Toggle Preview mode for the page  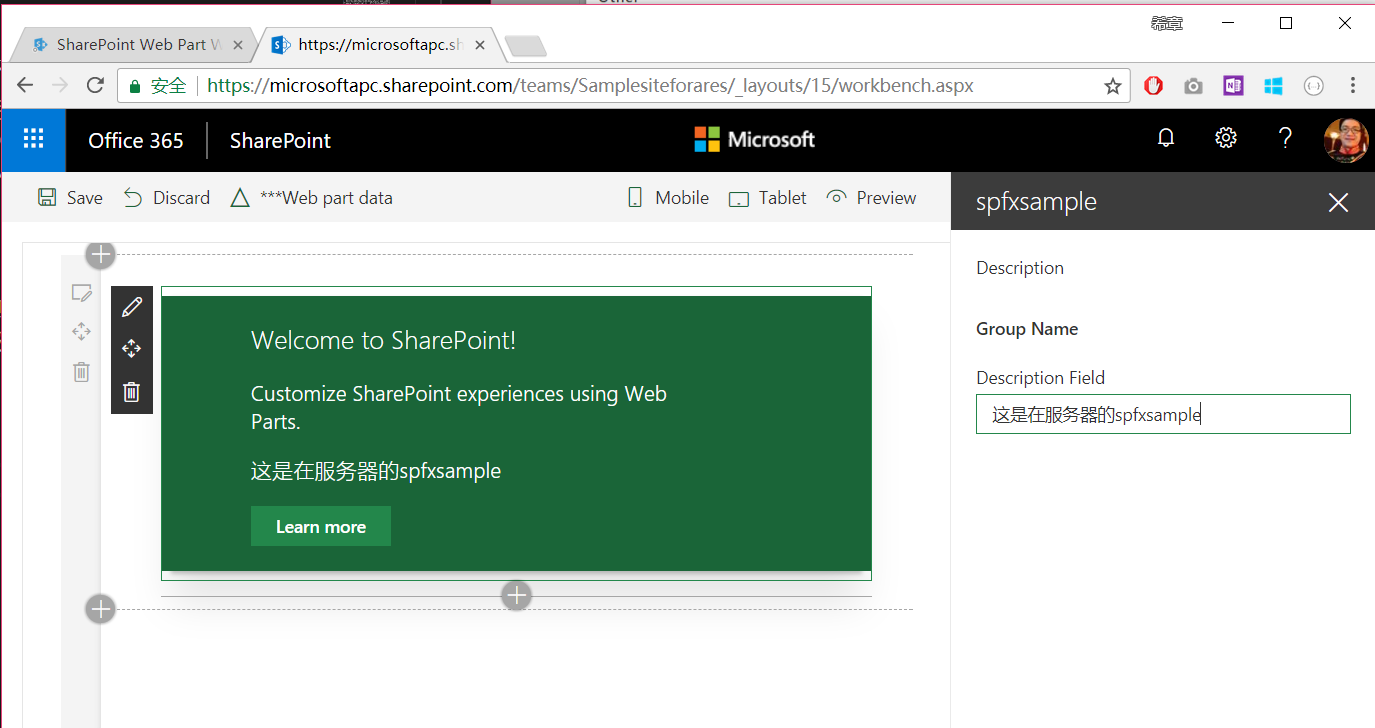pyautogui.click(x=870, y=197)
